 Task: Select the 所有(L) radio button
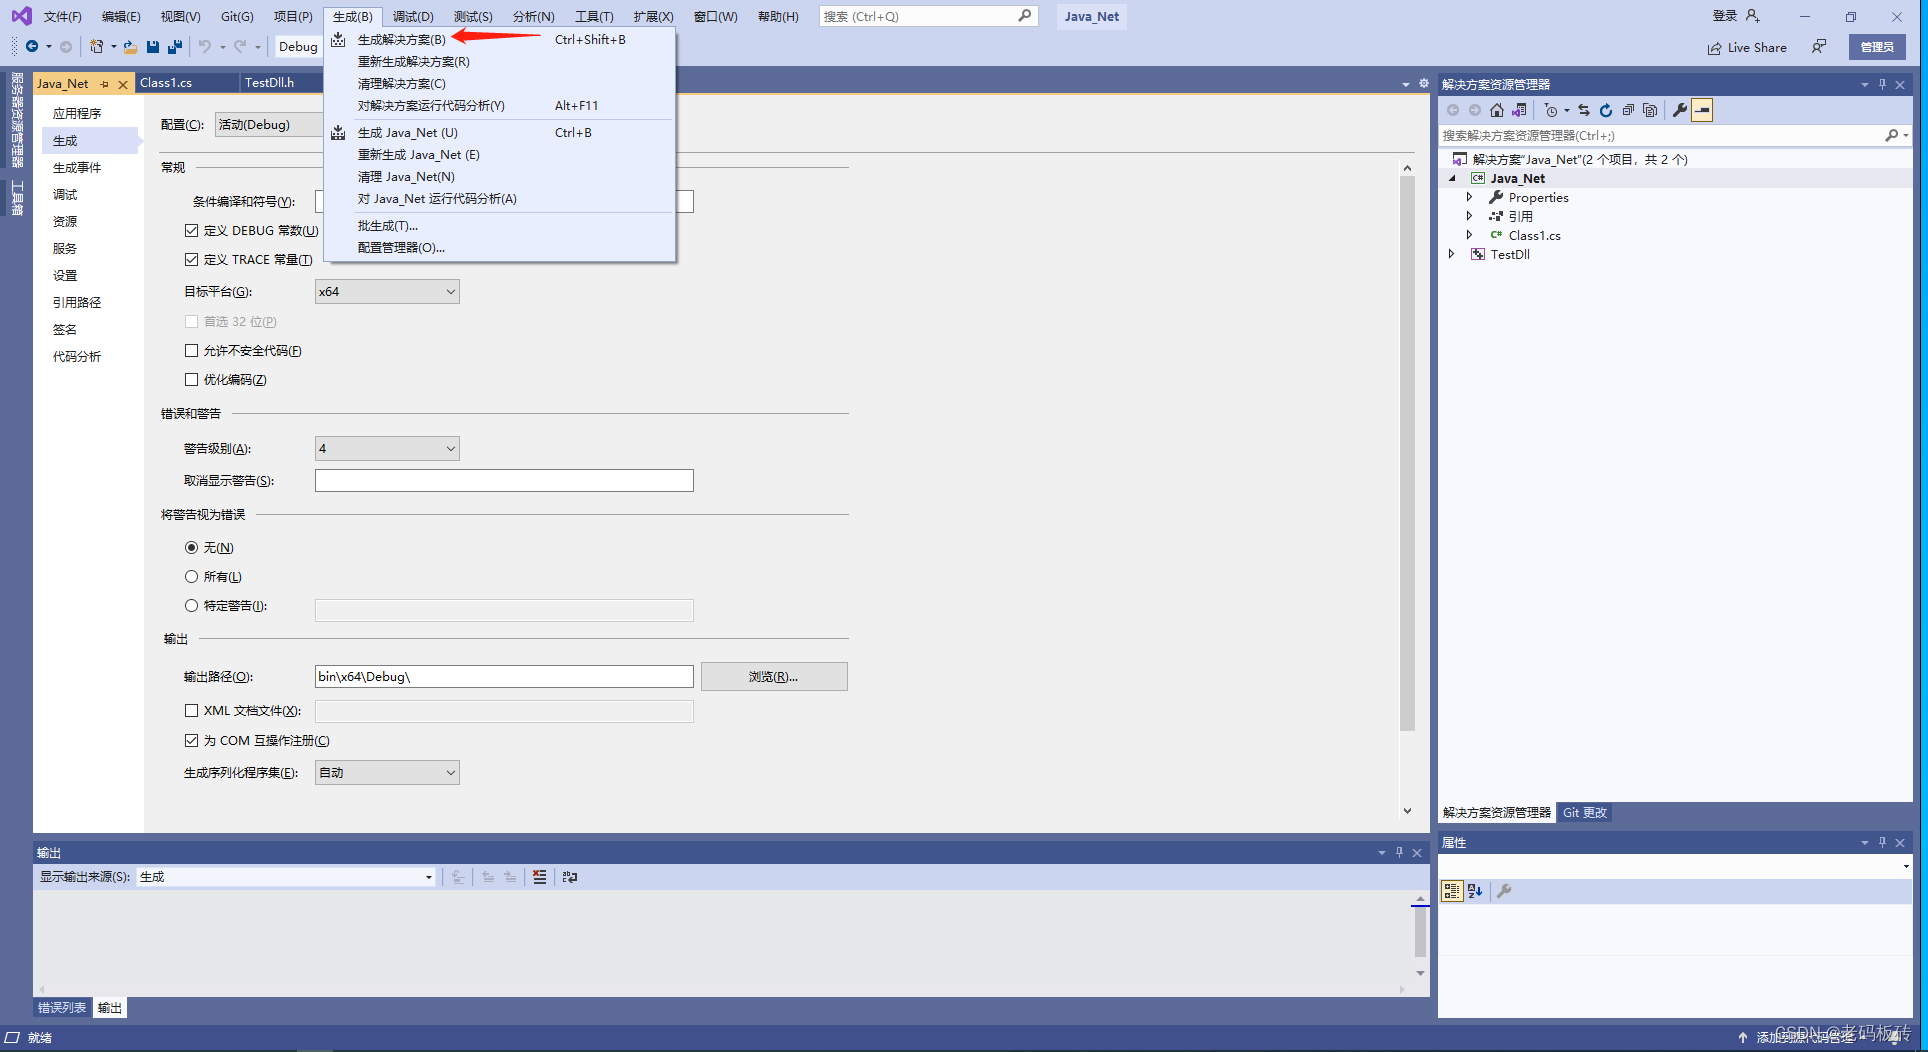191,576
